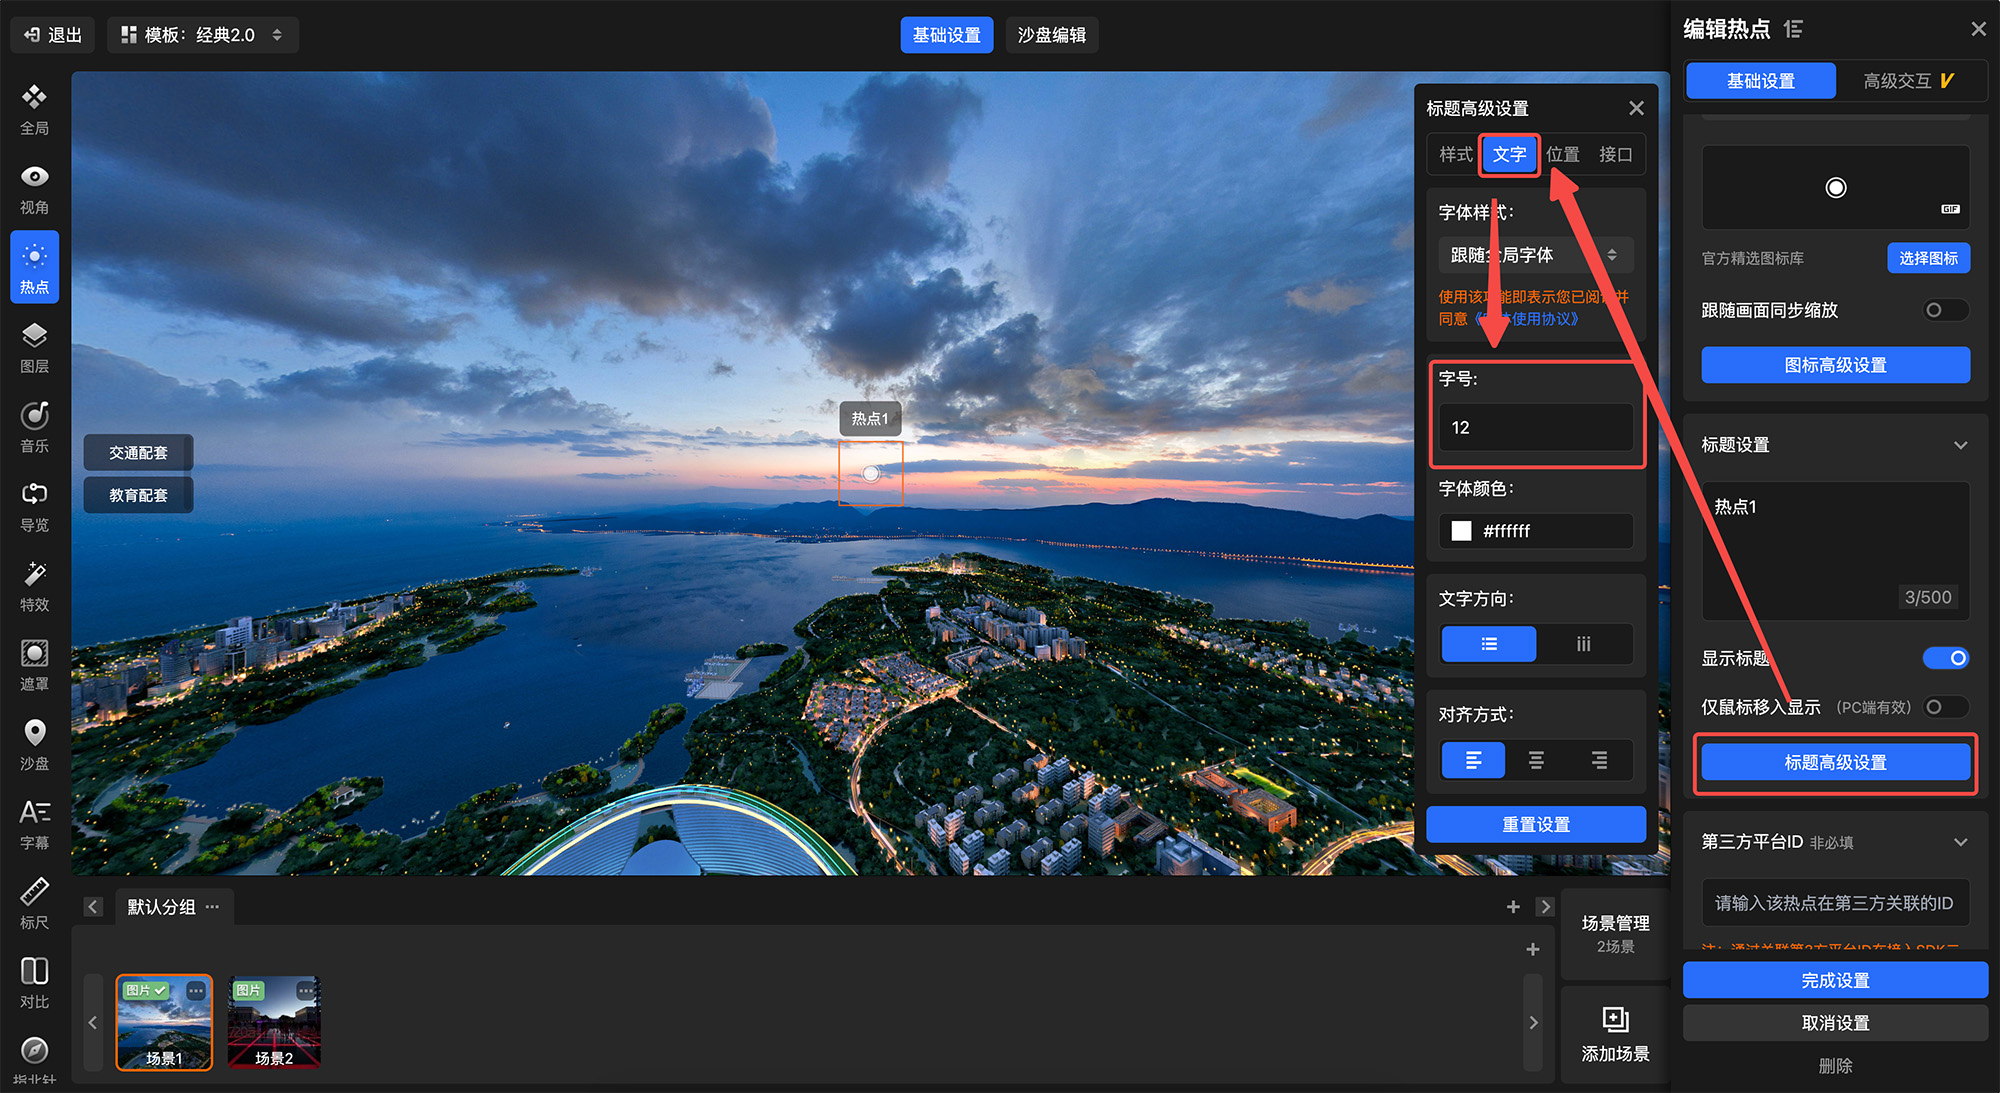The image size is (2000, 1093).
Task: Disable the 显示标题 switch
Action: (1945, 658)
